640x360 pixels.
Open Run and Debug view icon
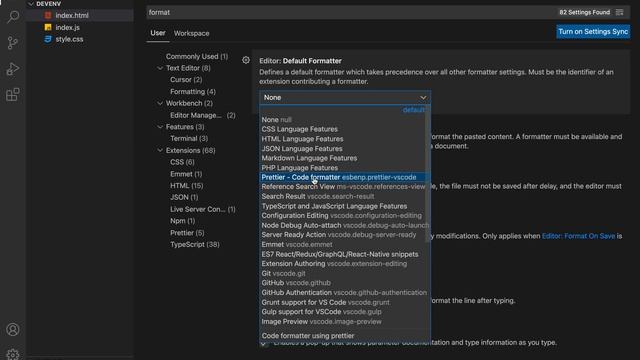(13, 69)
